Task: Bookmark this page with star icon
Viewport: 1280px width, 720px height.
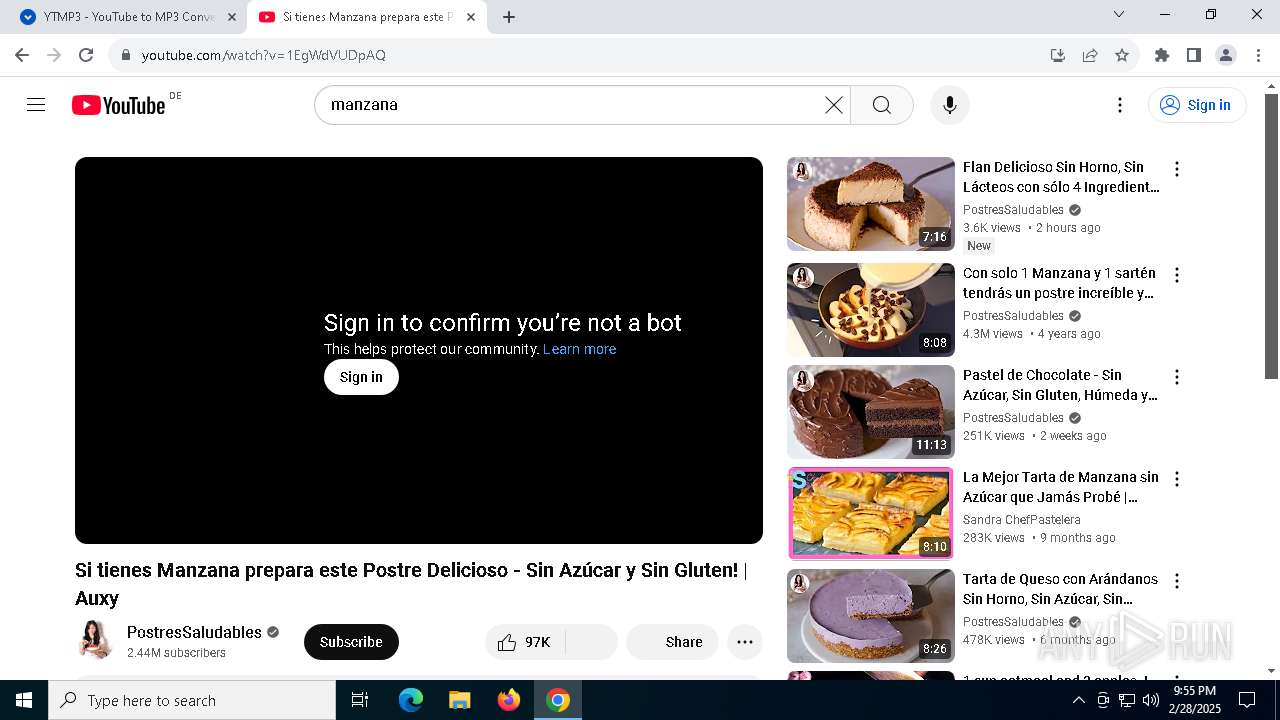Action: click(1122, 55)
